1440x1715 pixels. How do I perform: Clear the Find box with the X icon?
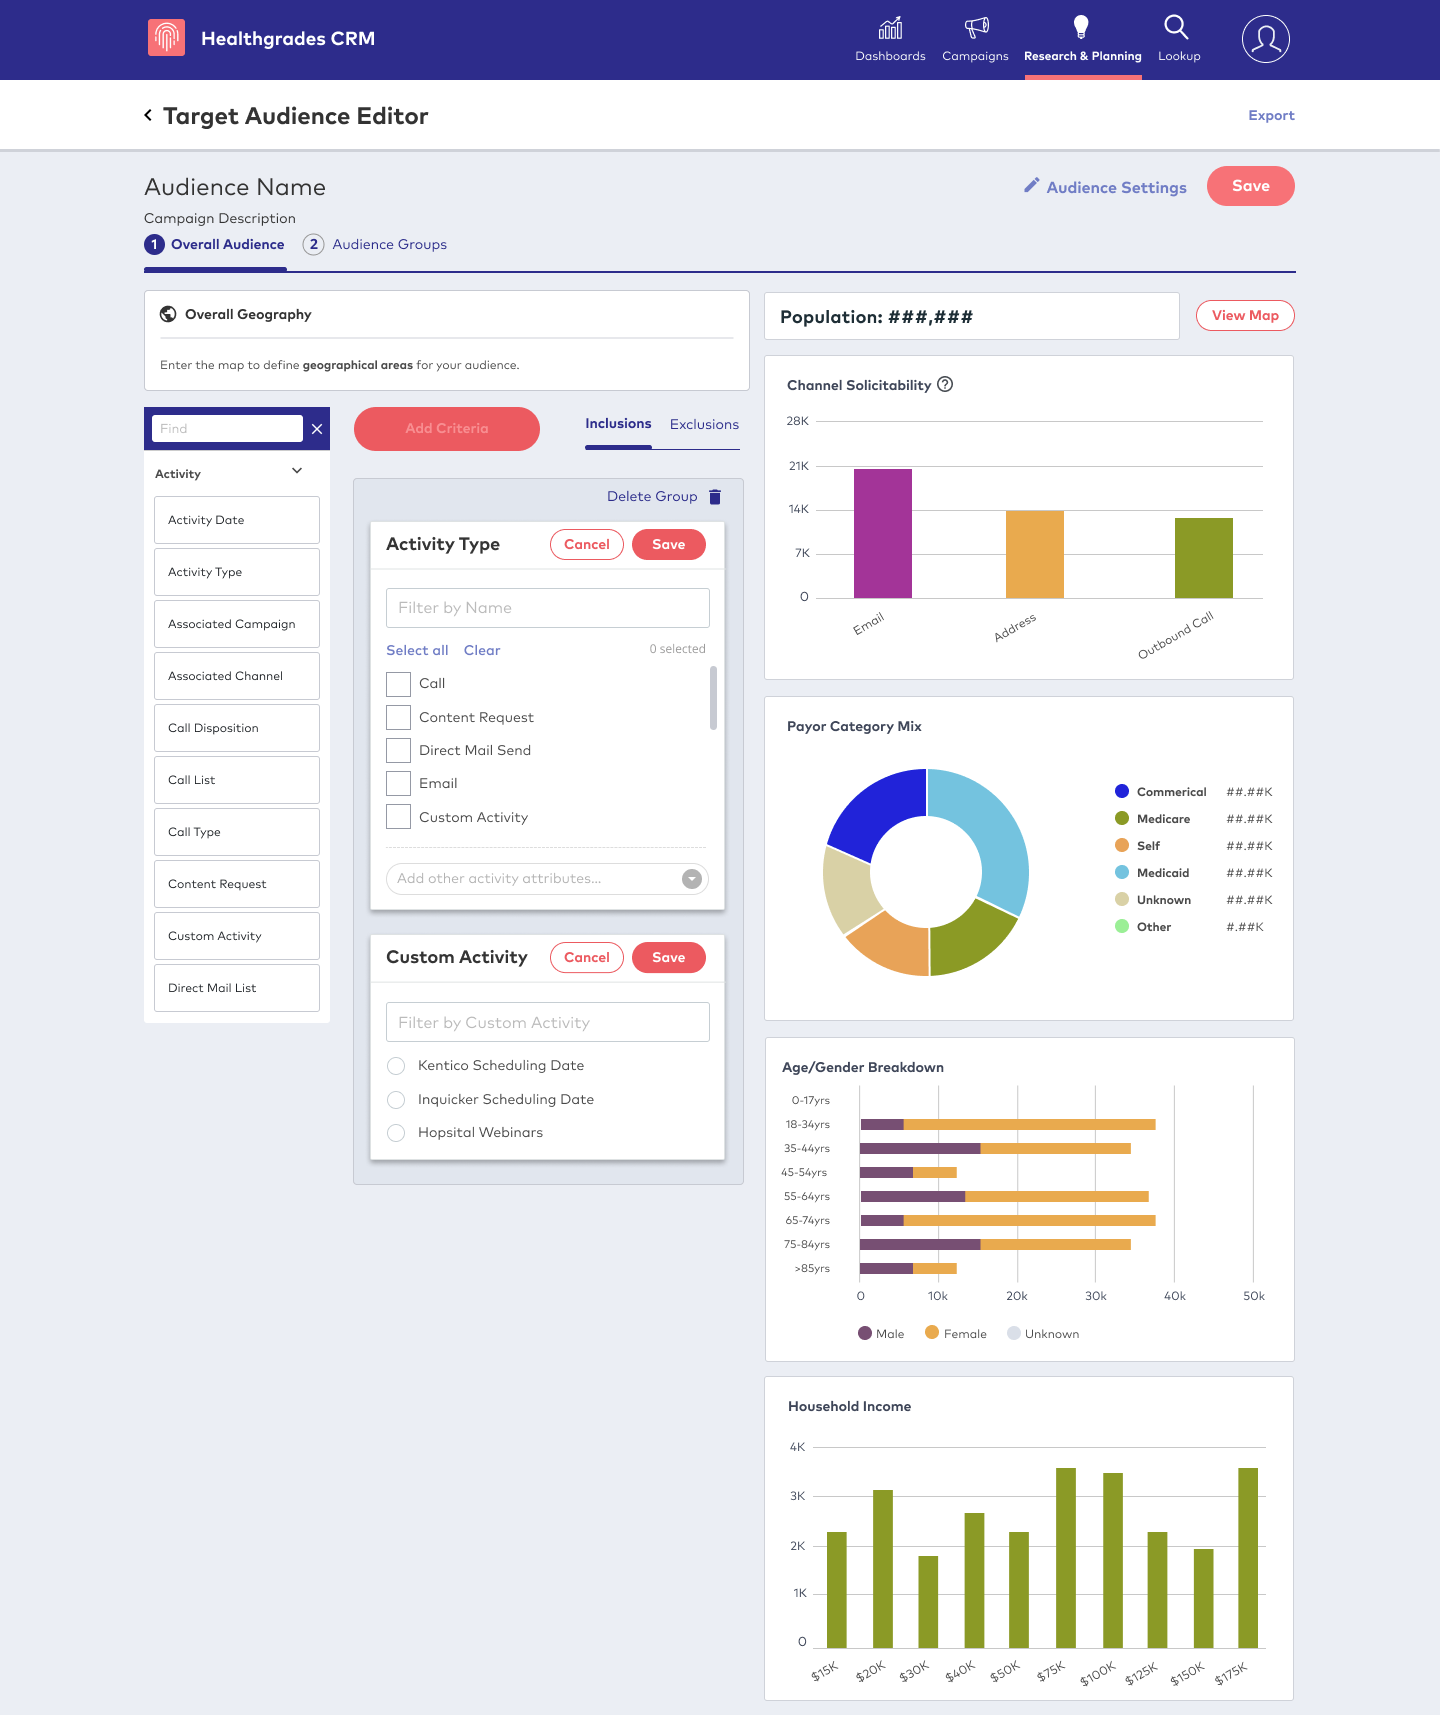pyautogui.click(x=317, y=429)
